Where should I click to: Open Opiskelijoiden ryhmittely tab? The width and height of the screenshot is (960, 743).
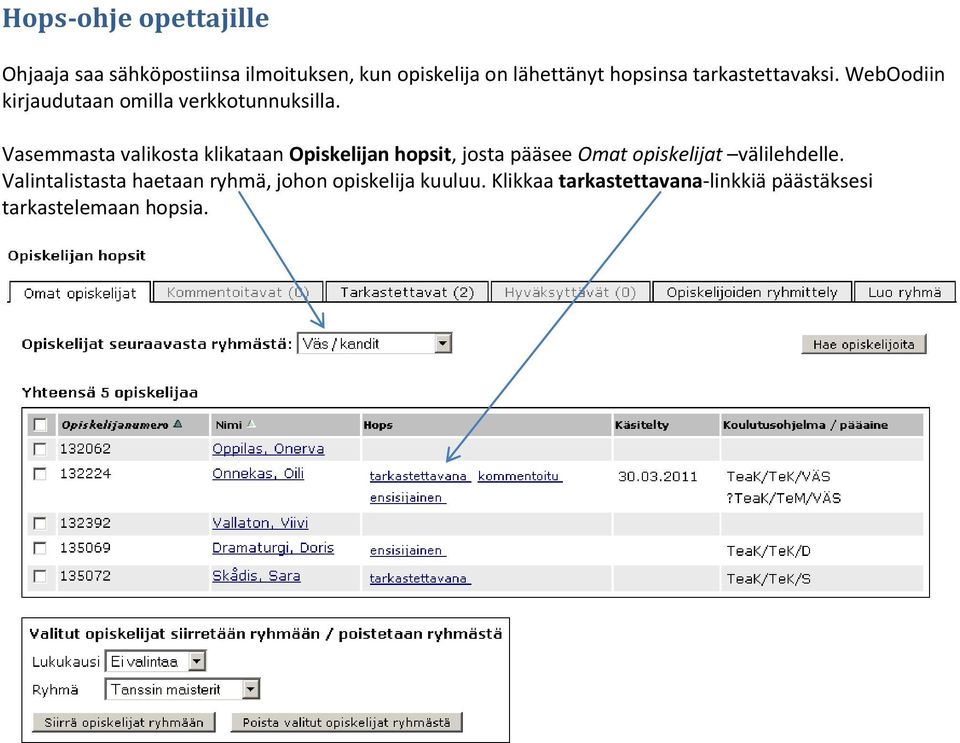pos(752,293)
